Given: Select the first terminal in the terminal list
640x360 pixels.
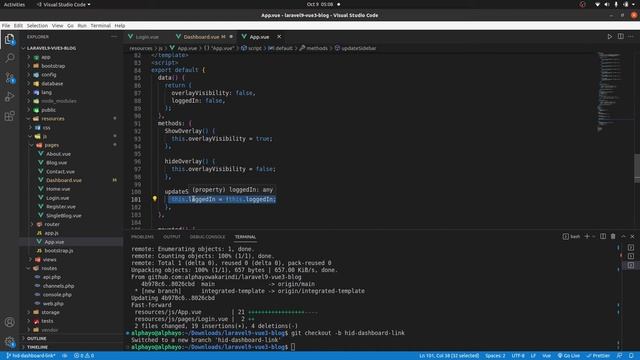Looking at the screenshot, I should (x=631, y=248).
